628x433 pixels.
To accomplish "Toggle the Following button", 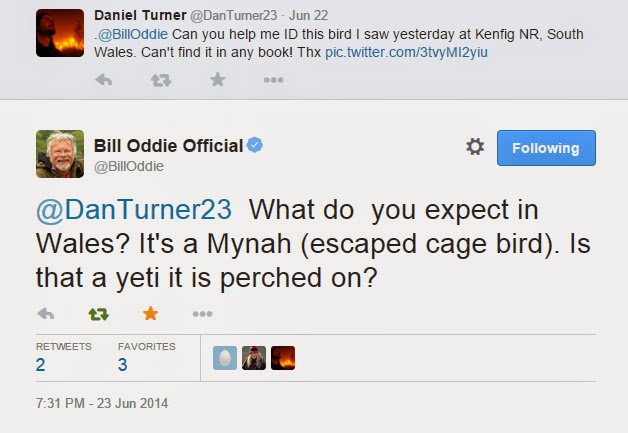I will [x=546, y=147].
